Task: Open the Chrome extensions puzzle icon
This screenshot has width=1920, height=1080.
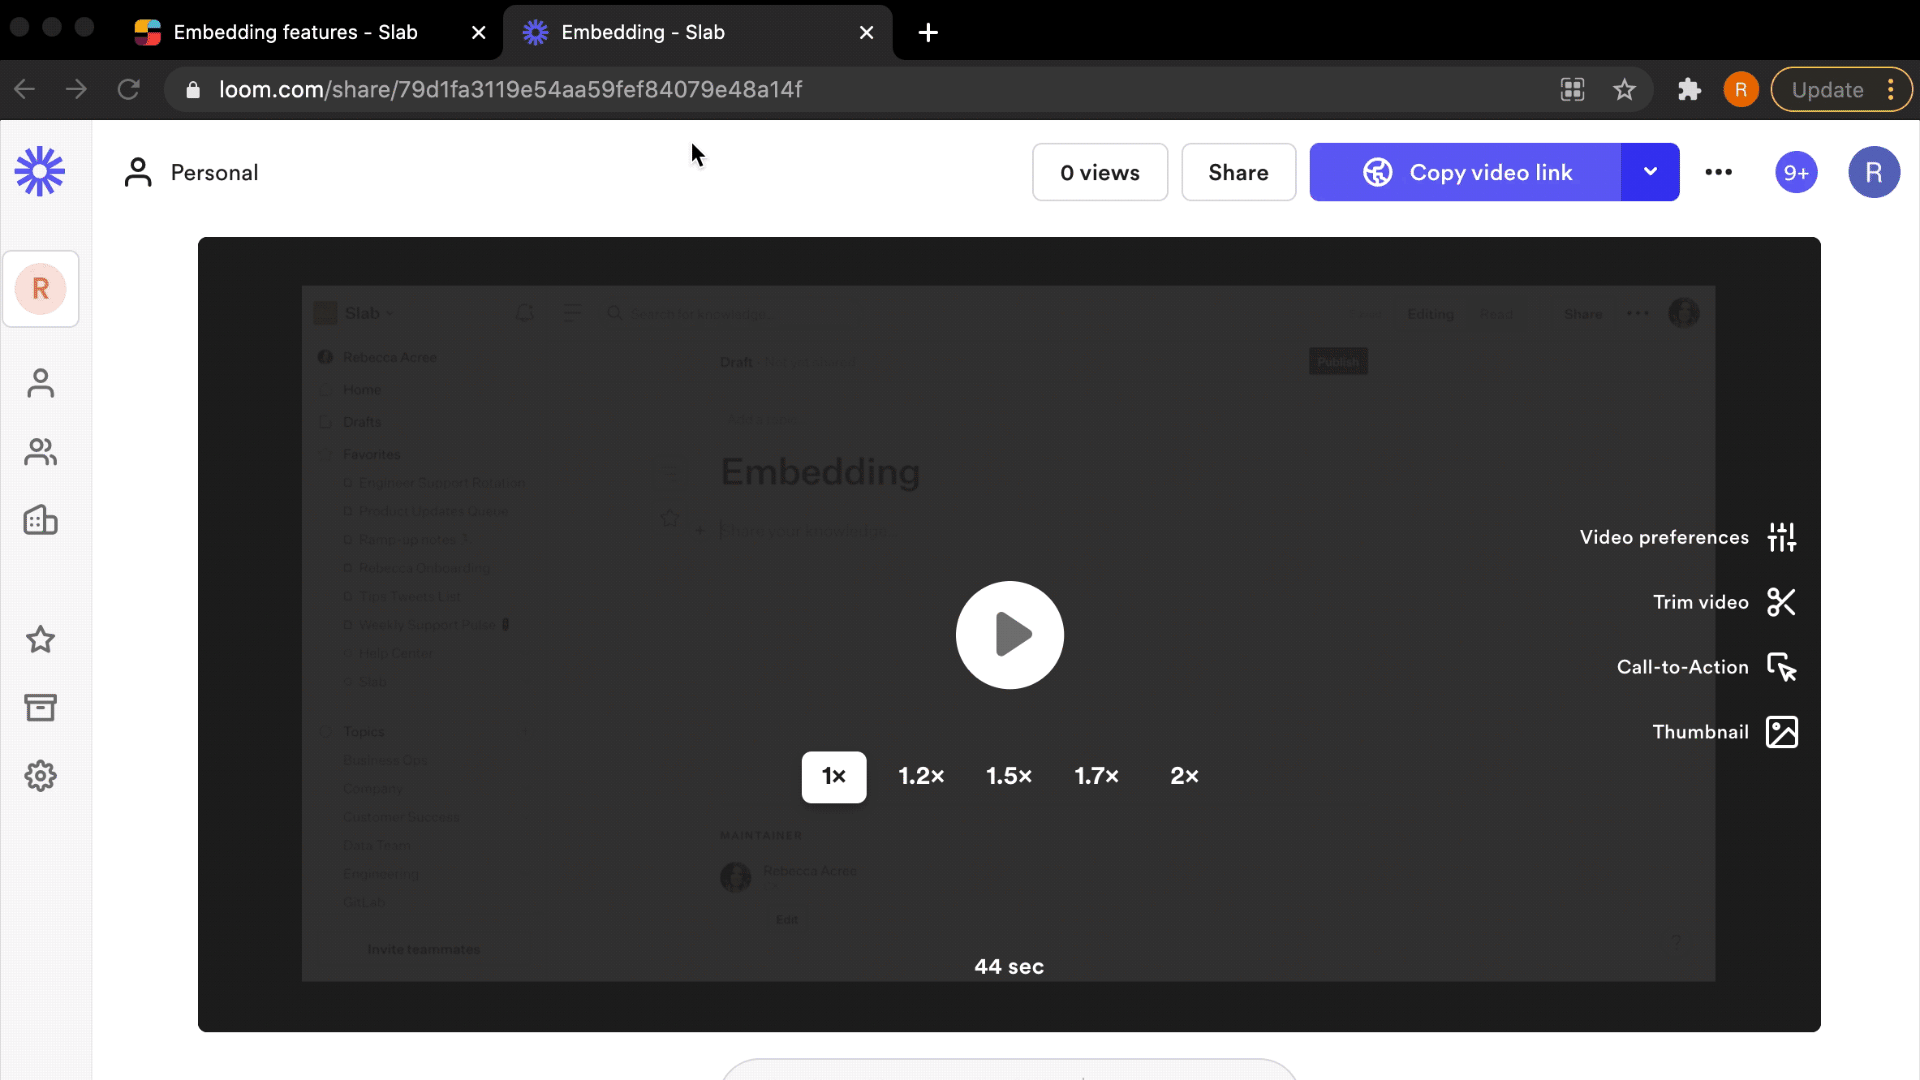Action: pyautogui.click(x=1690, y=89)
